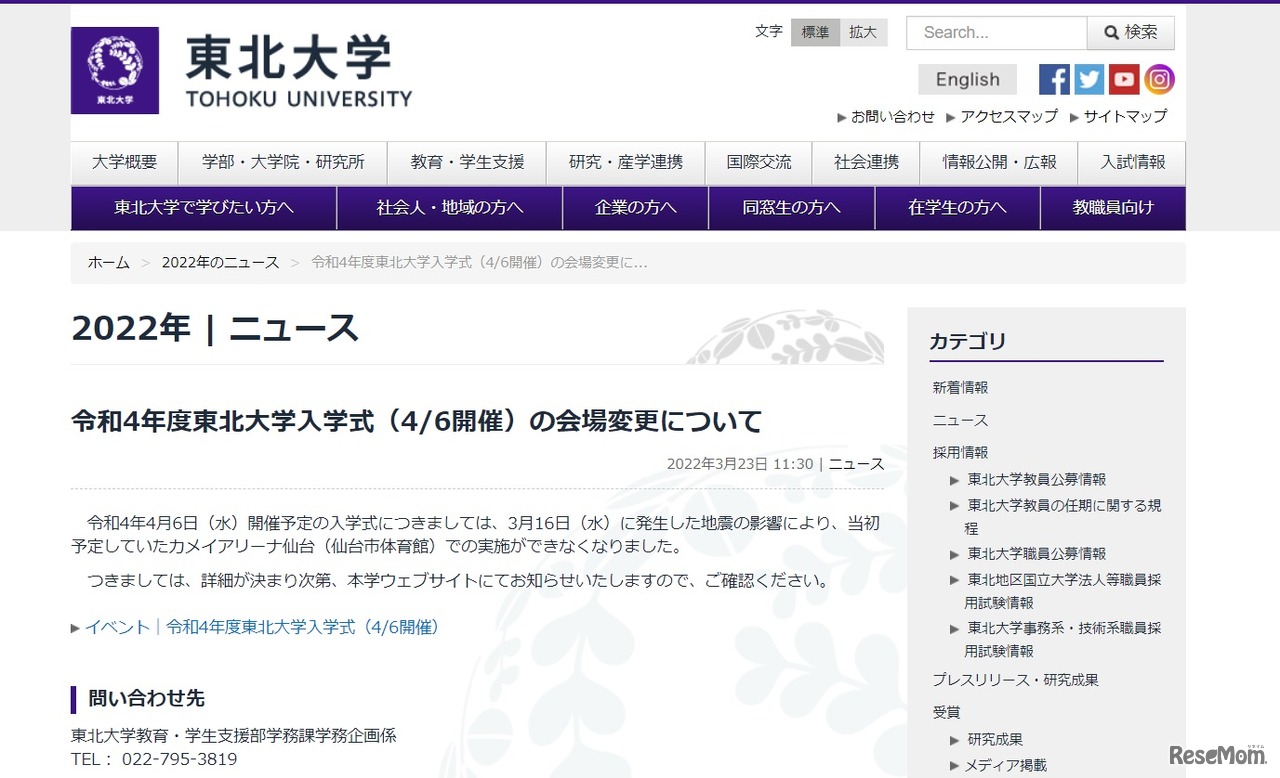This screenshot has width=1280, height=778.
Task: Open 東北大学教員の任期に関する規程 sidebar link
Action: [x=1063, y=517]
